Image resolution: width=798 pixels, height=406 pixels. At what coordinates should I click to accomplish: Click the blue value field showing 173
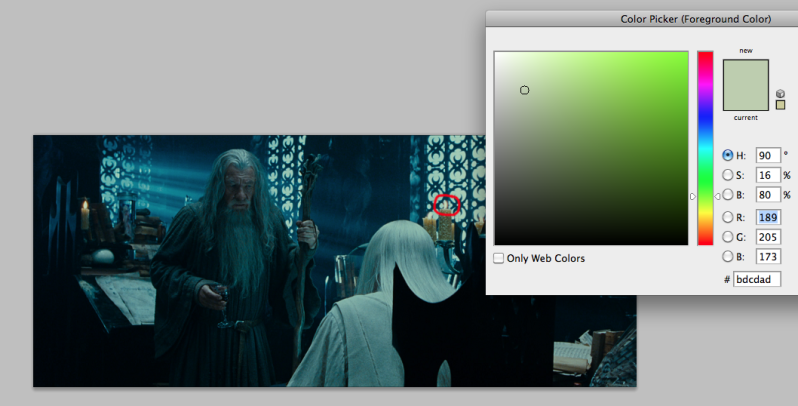768,256
